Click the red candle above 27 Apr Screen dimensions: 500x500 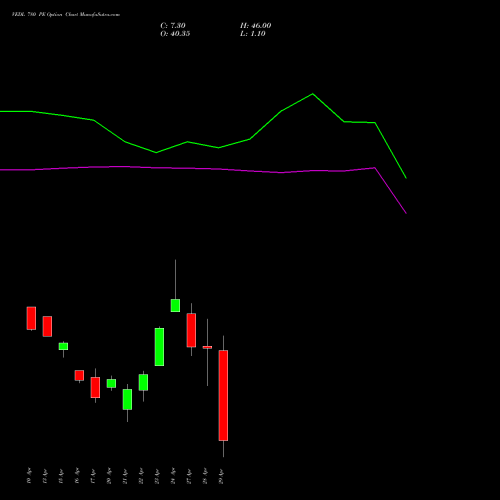191,330
